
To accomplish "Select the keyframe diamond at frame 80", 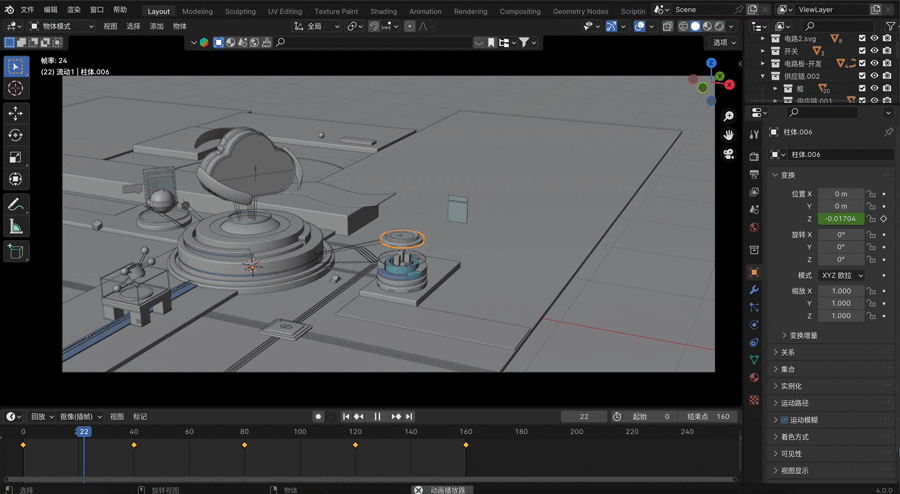I will pyautogui.click(x=245, y=445).
